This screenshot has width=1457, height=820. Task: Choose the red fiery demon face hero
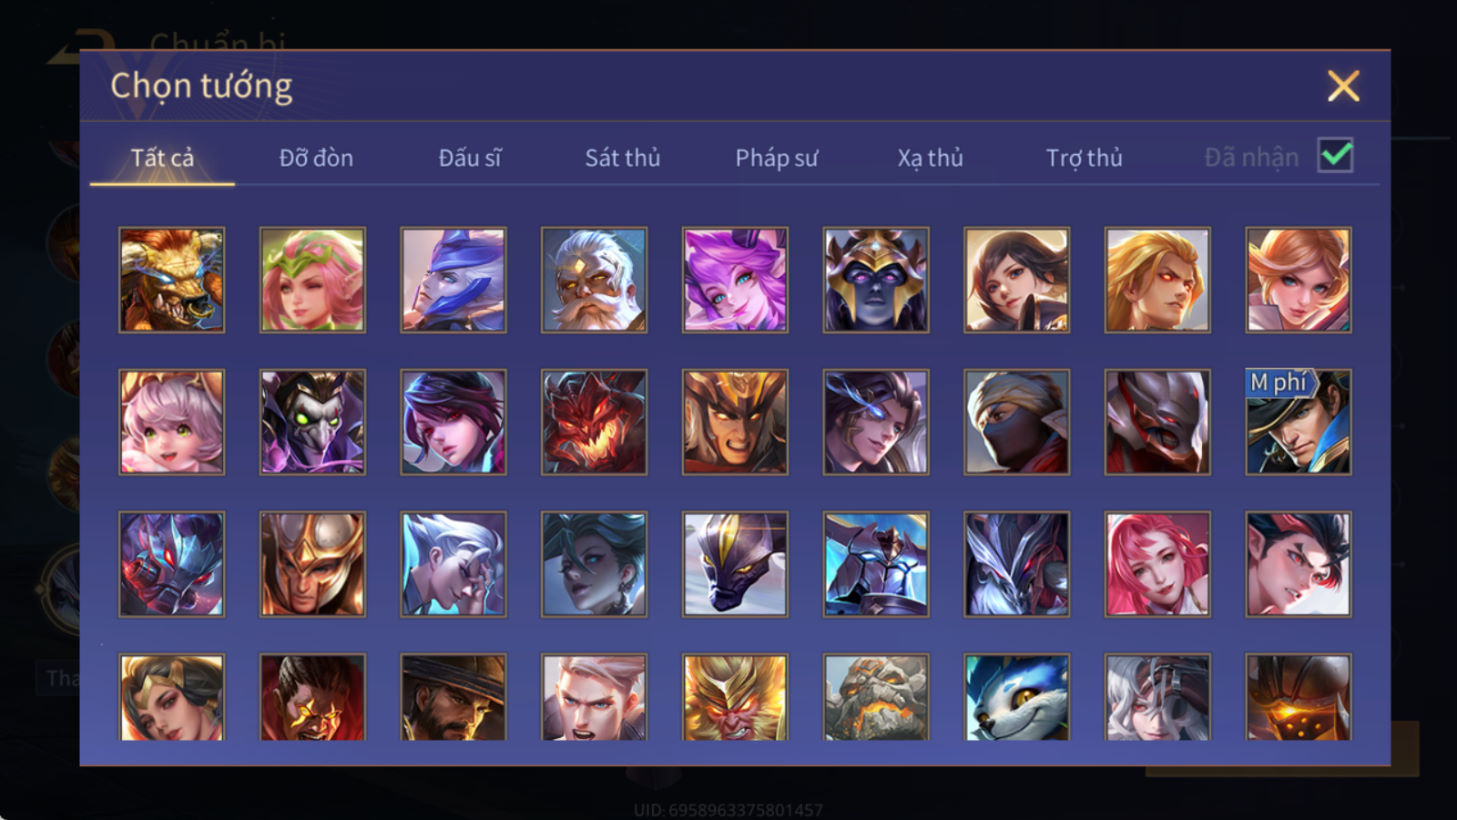coord(594,422)
